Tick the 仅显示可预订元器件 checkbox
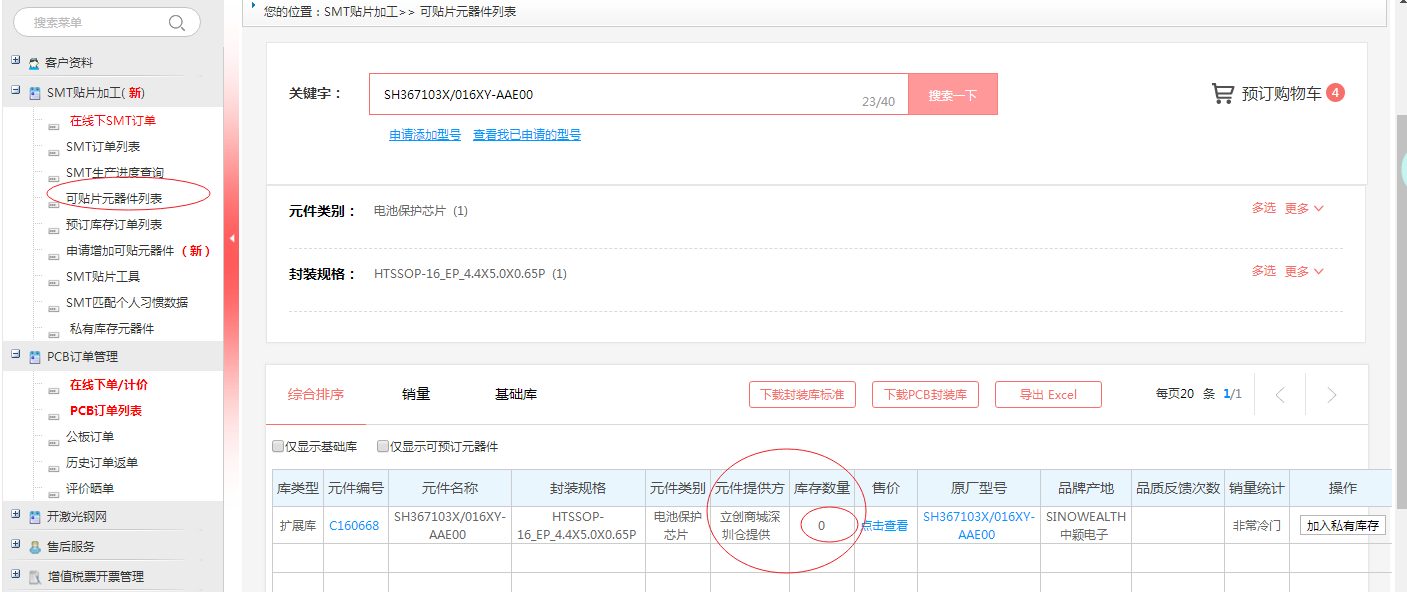1407x592 pixels. (x=383, y=446)
